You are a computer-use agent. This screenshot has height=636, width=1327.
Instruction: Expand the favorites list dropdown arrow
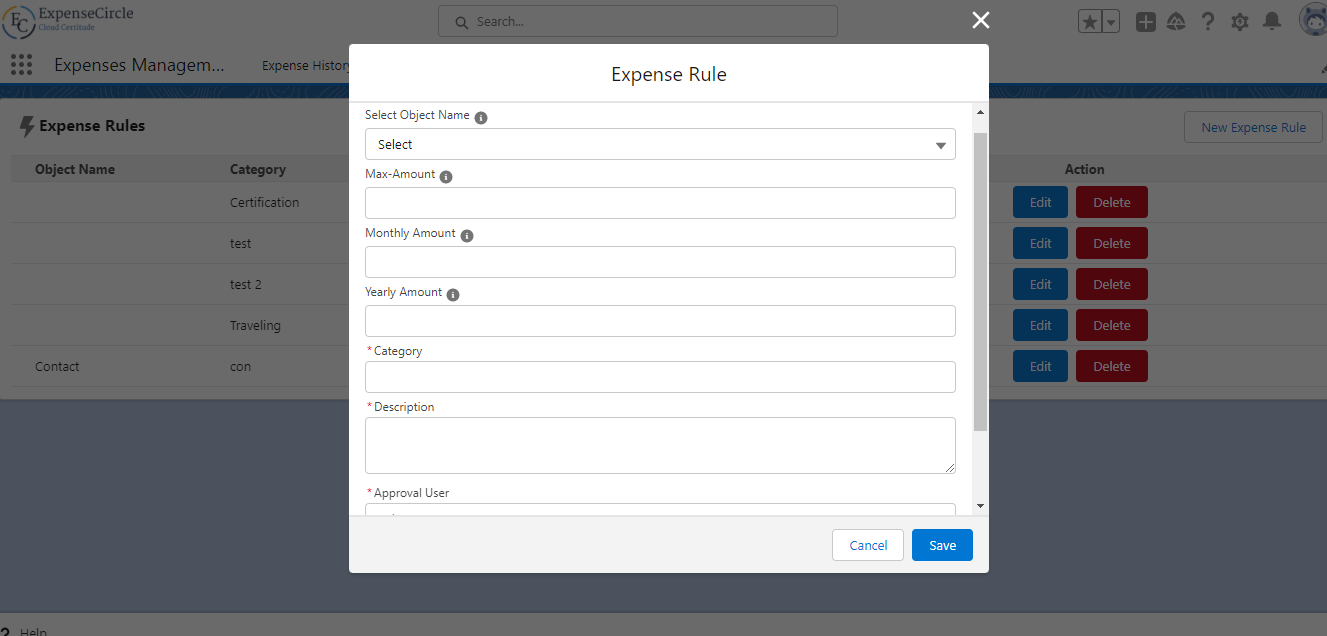[x=1111, y=21]
